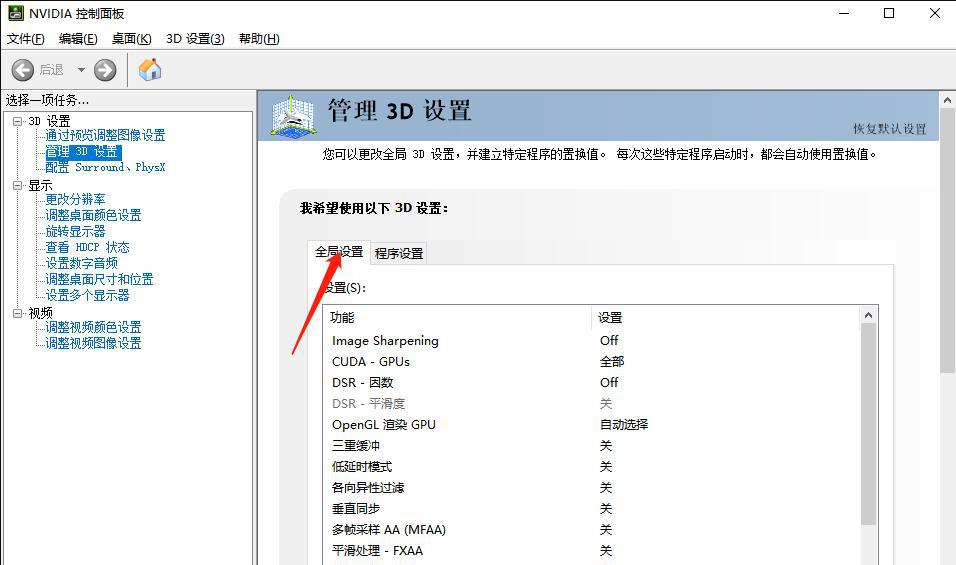Open 调整桌面尺寸和位置 task
956x565 pixels.
[x=99, y=279]
